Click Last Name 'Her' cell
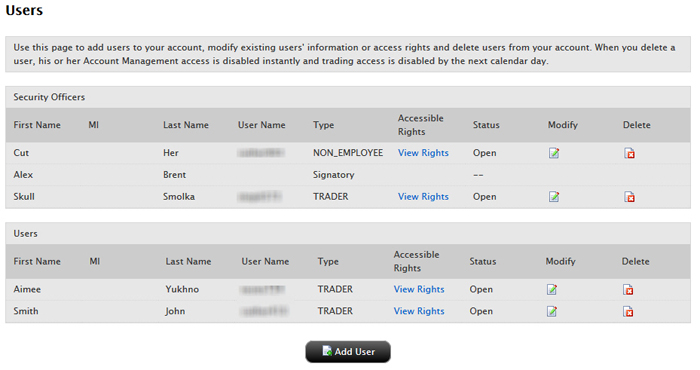Screen dimensions: 700x370 pyautogui.click(x=171, y=153)
